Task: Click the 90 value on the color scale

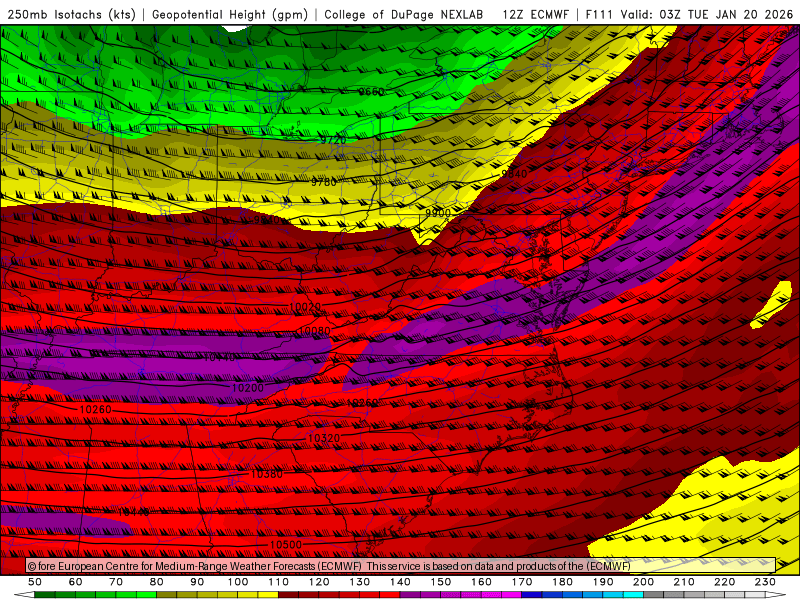Action: point(197,582)
